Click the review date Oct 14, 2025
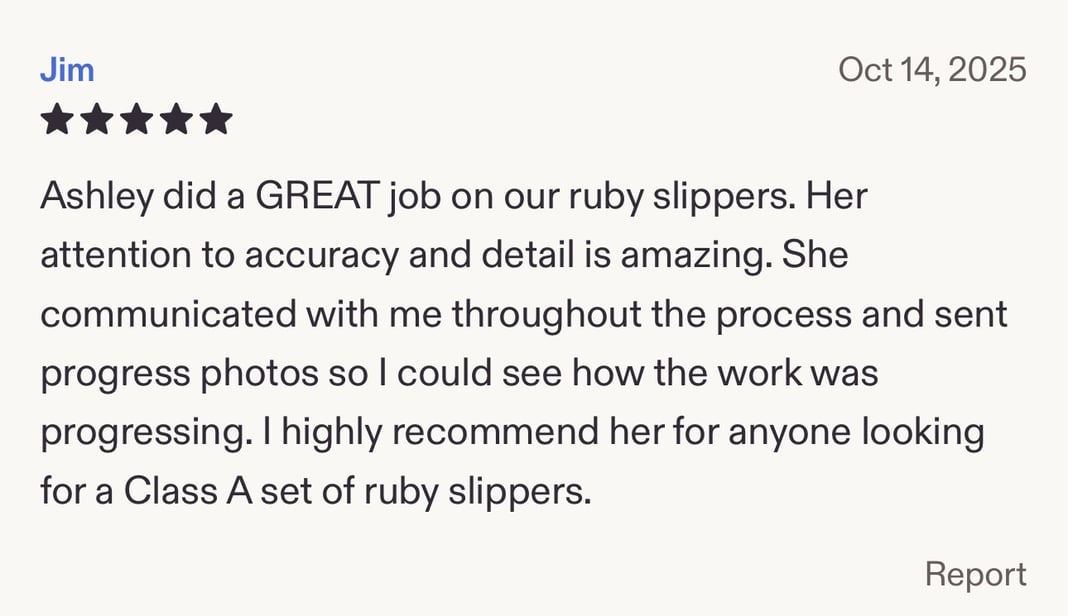 pyautogui.click(x=931, y=68)
